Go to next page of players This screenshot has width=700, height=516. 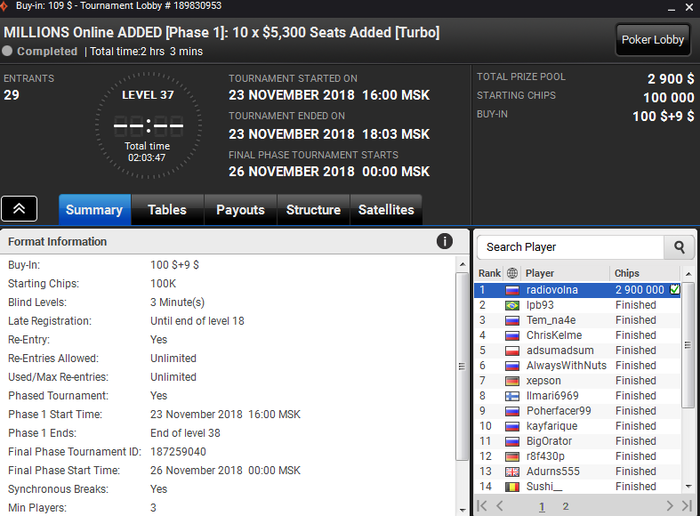click(670, 506)
